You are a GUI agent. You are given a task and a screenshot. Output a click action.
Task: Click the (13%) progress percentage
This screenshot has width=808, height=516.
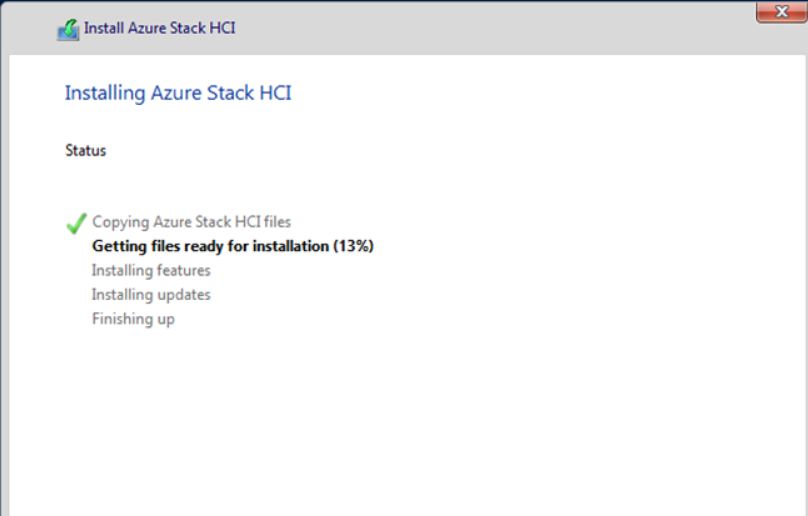click(x=353, y=246)
